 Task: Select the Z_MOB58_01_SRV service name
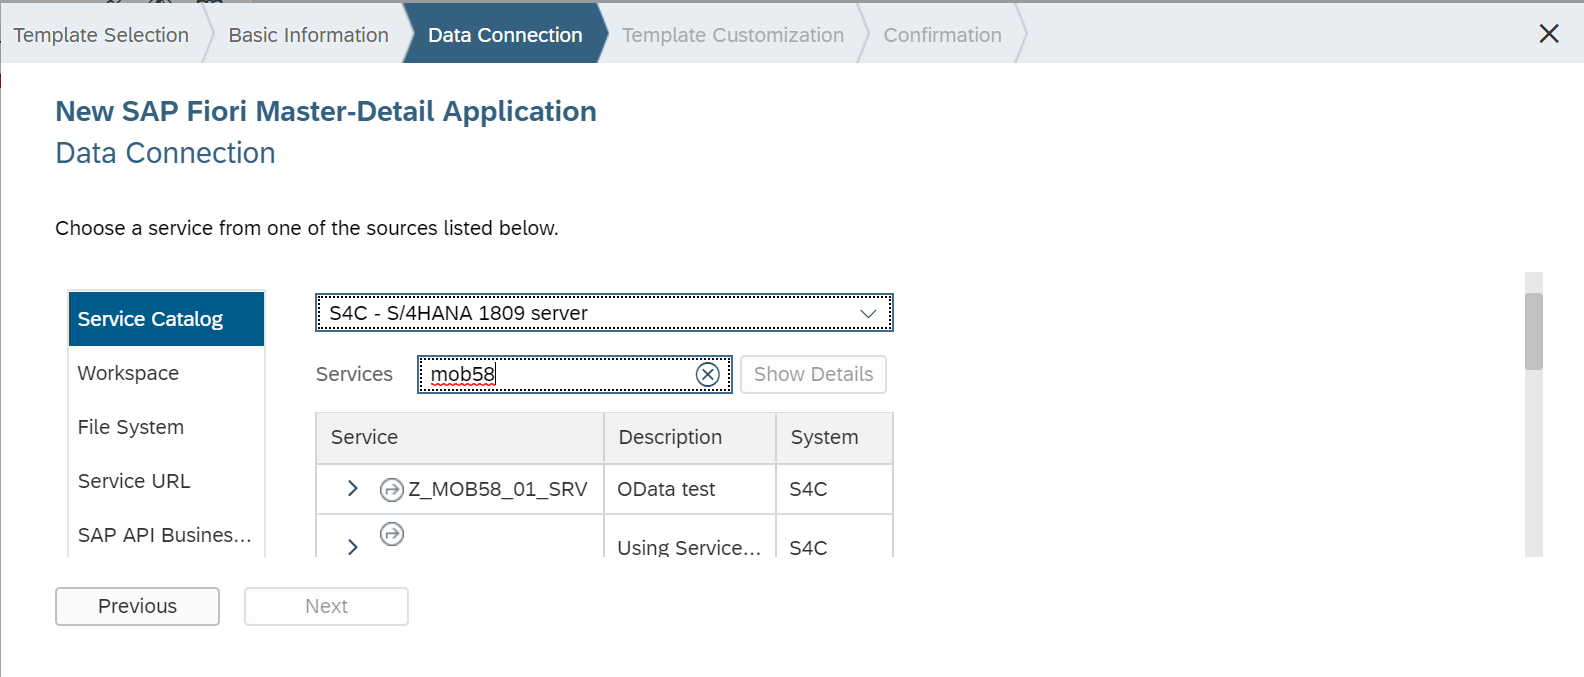click(497, 489)
